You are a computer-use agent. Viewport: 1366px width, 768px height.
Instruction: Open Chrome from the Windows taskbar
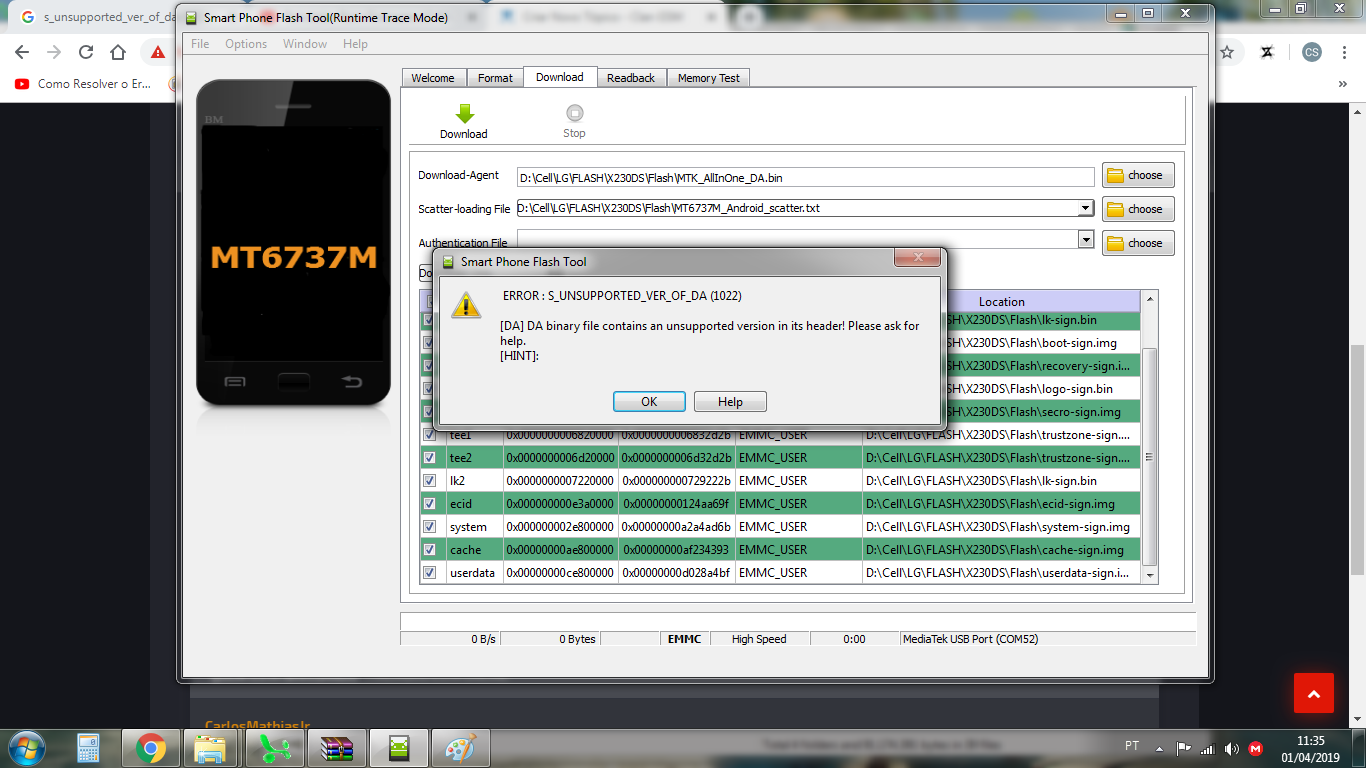(151, 748)
